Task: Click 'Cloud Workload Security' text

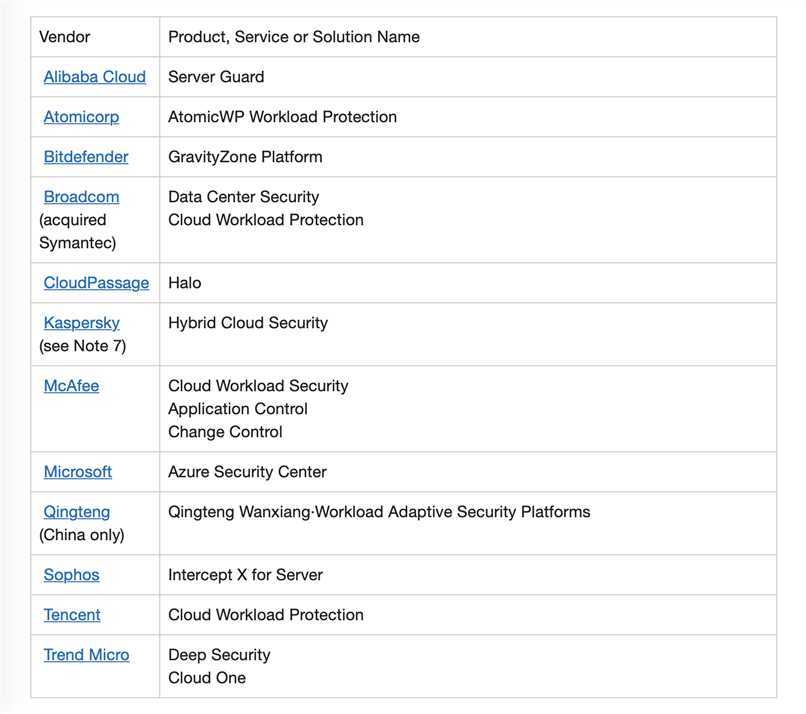Action: tap(258, 386)
